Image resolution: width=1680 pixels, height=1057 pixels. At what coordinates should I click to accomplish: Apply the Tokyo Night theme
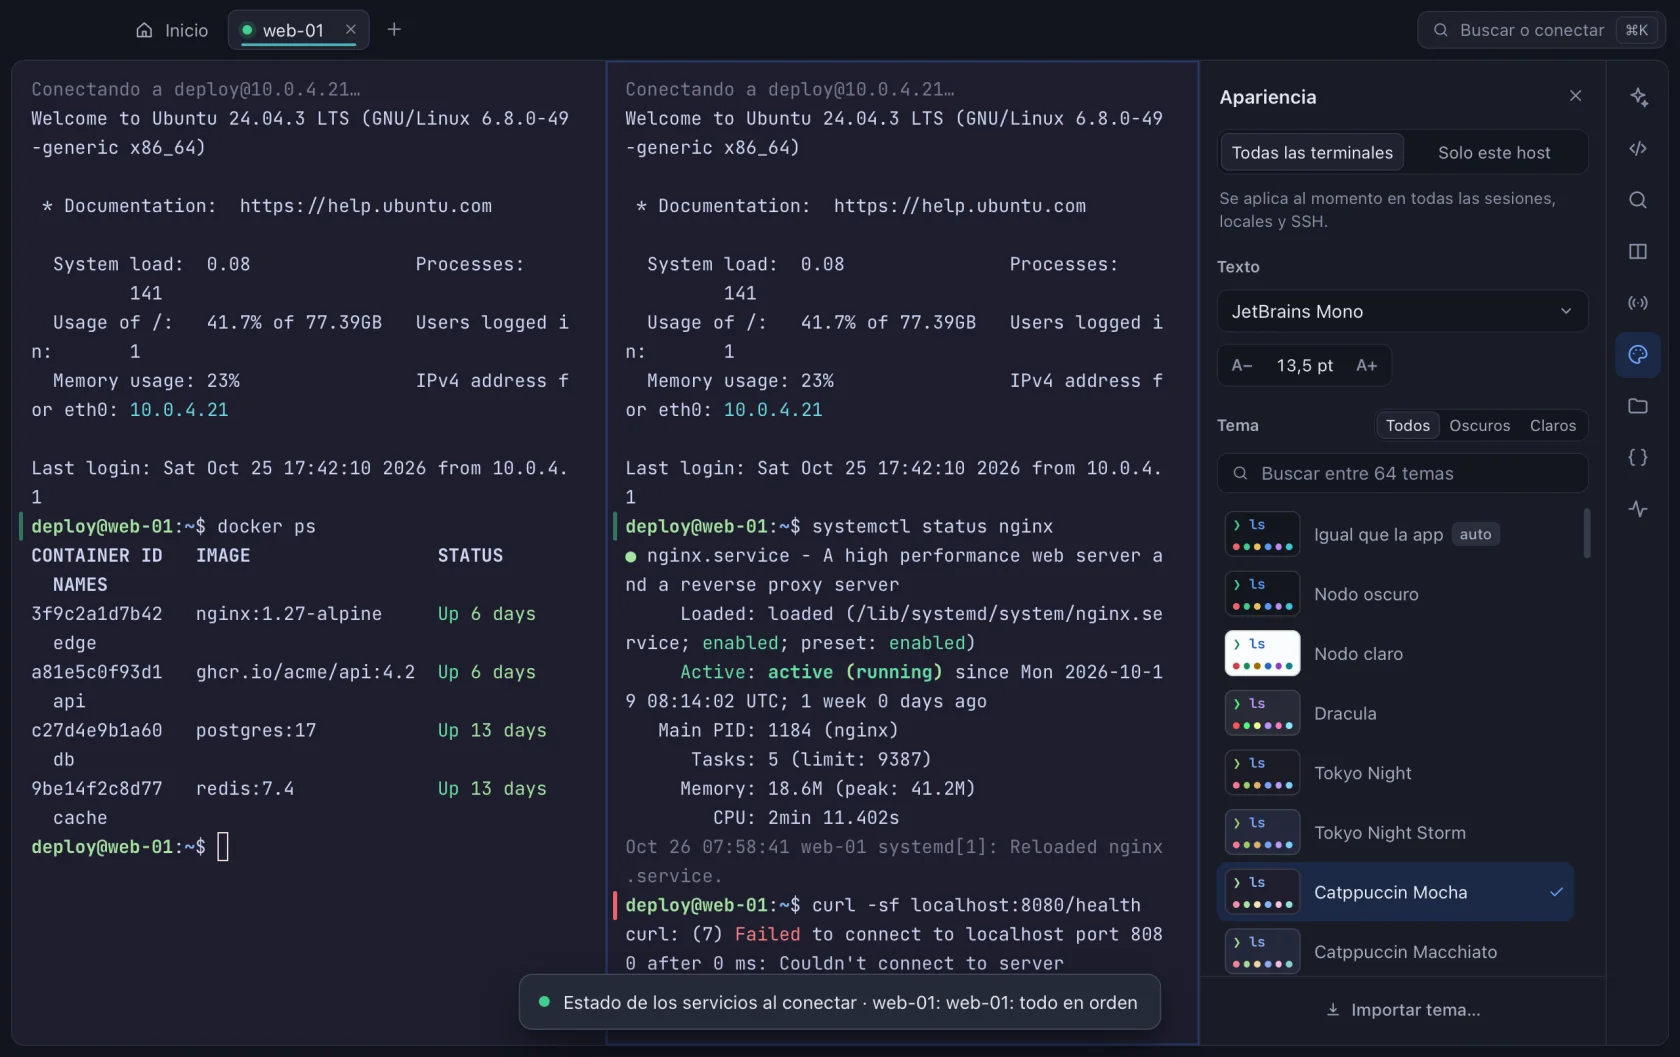click(x=1396, y=773)
